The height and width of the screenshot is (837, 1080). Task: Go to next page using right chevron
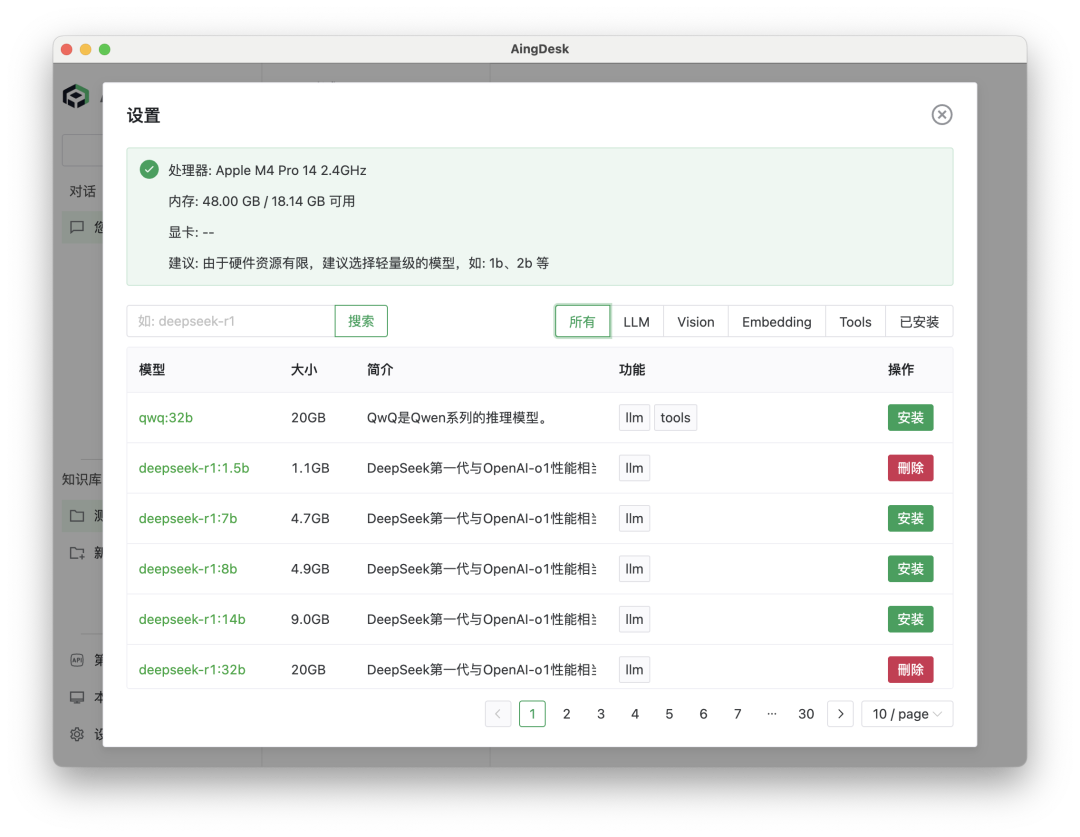[x=840, y=714]
